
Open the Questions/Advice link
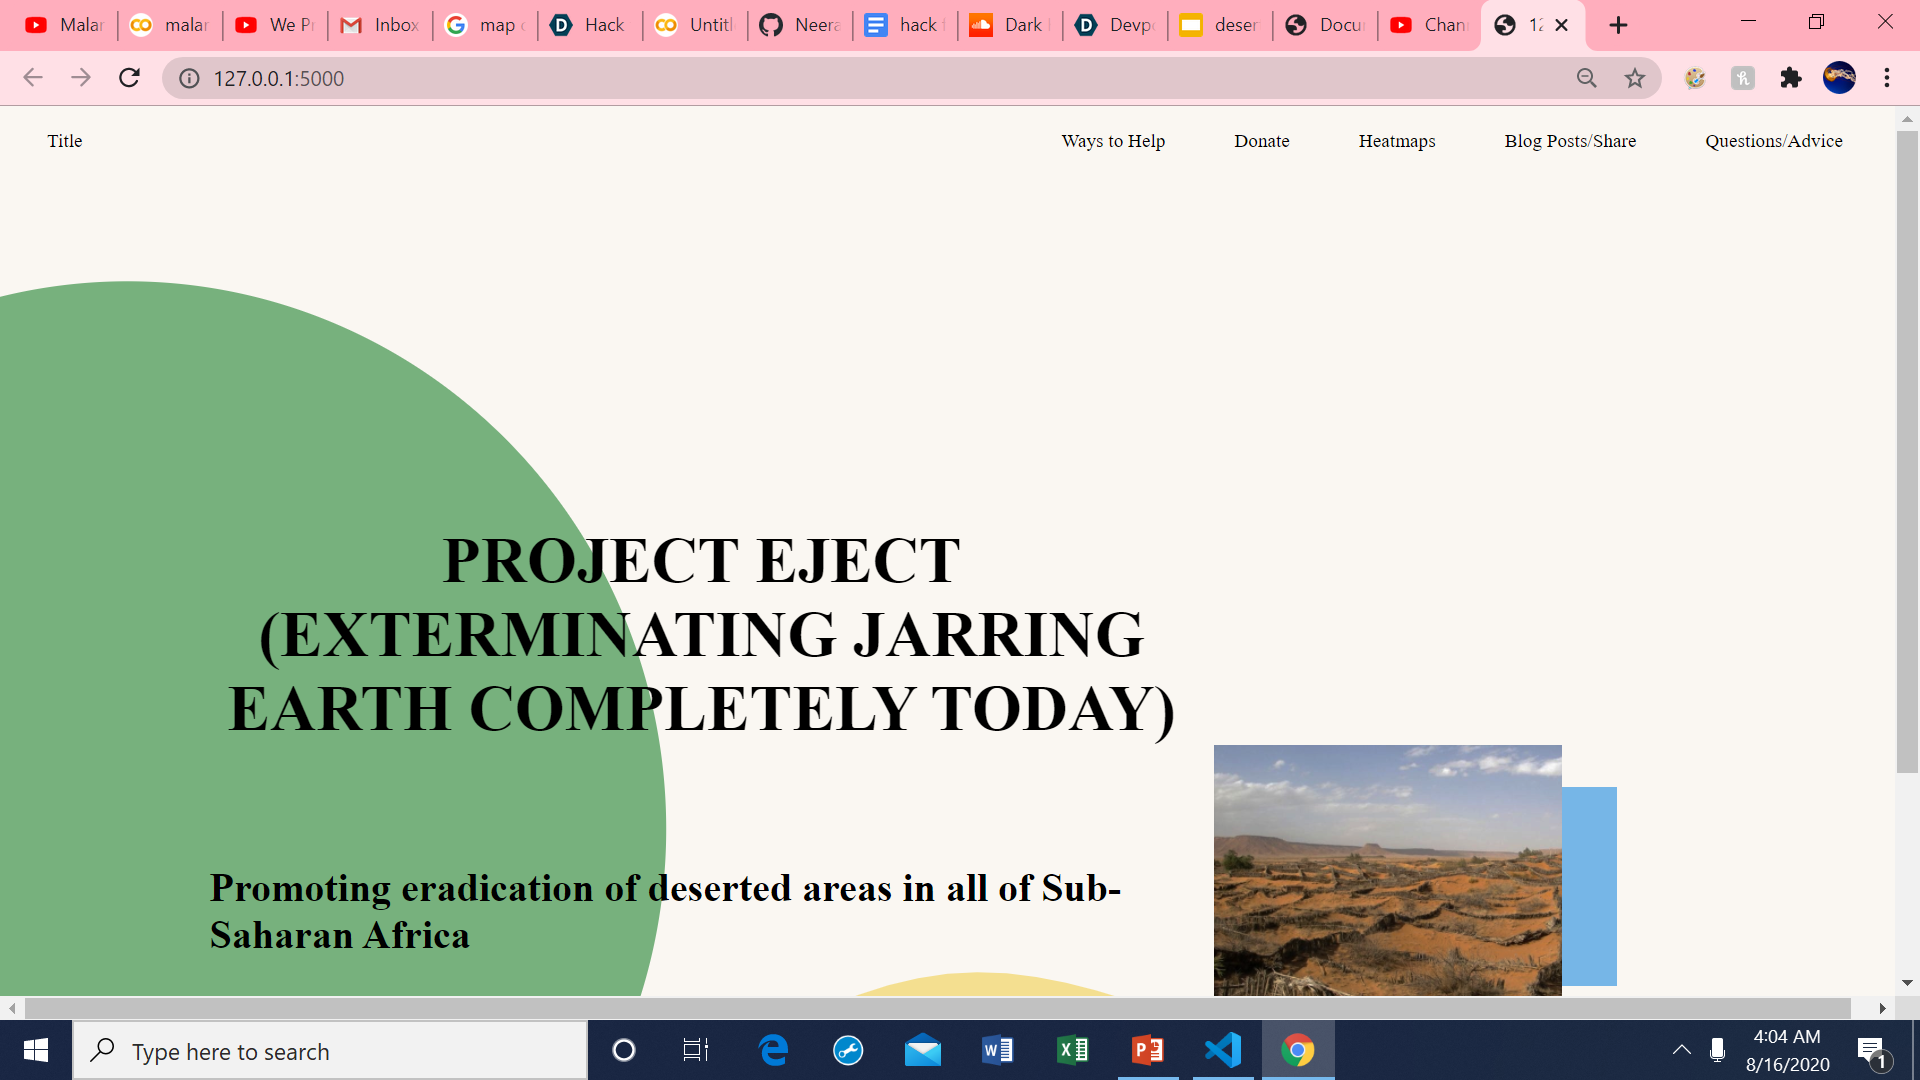click(1773, 141)
